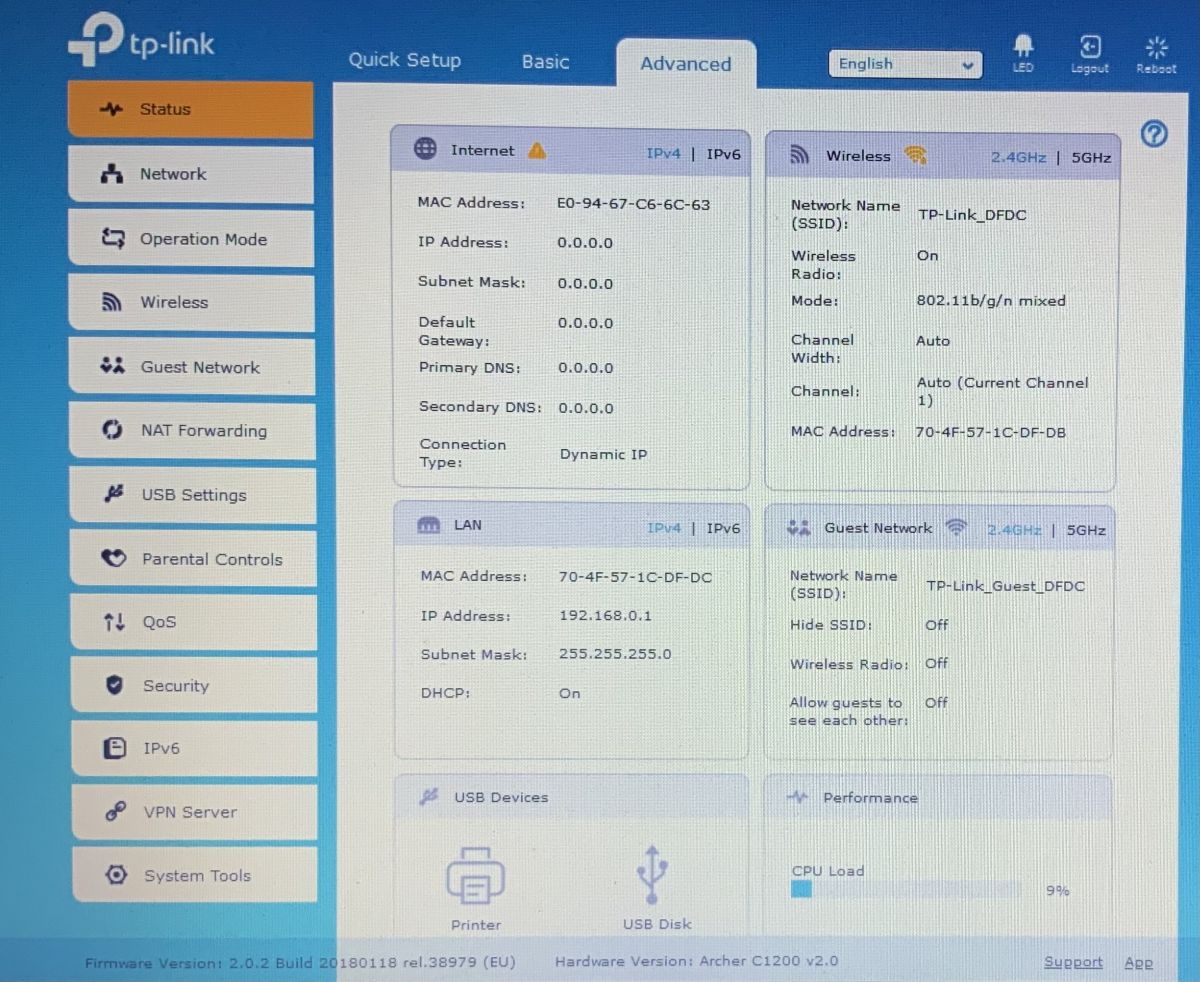The image size is (1200, 982).
Task: Click the Printer icon in USB Devices
Action: [475, 874]
